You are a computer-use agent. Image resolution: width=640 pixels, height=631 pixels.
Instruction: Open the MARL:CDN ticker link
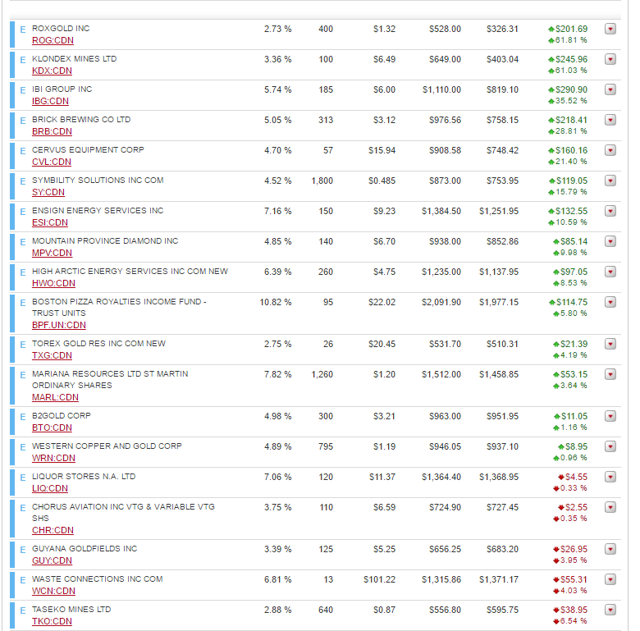pos(55,397)
